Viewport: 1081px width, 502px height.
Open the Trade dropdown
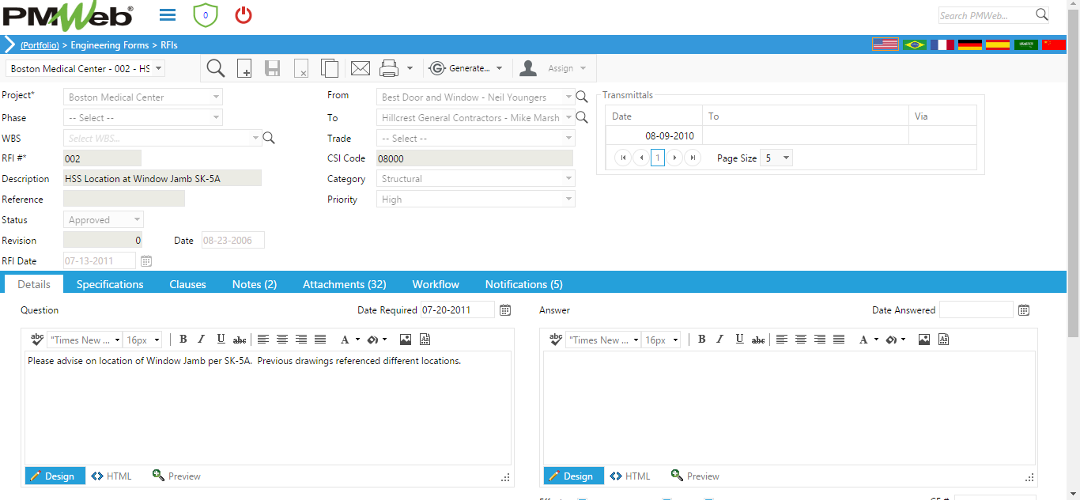pos(569,139)
